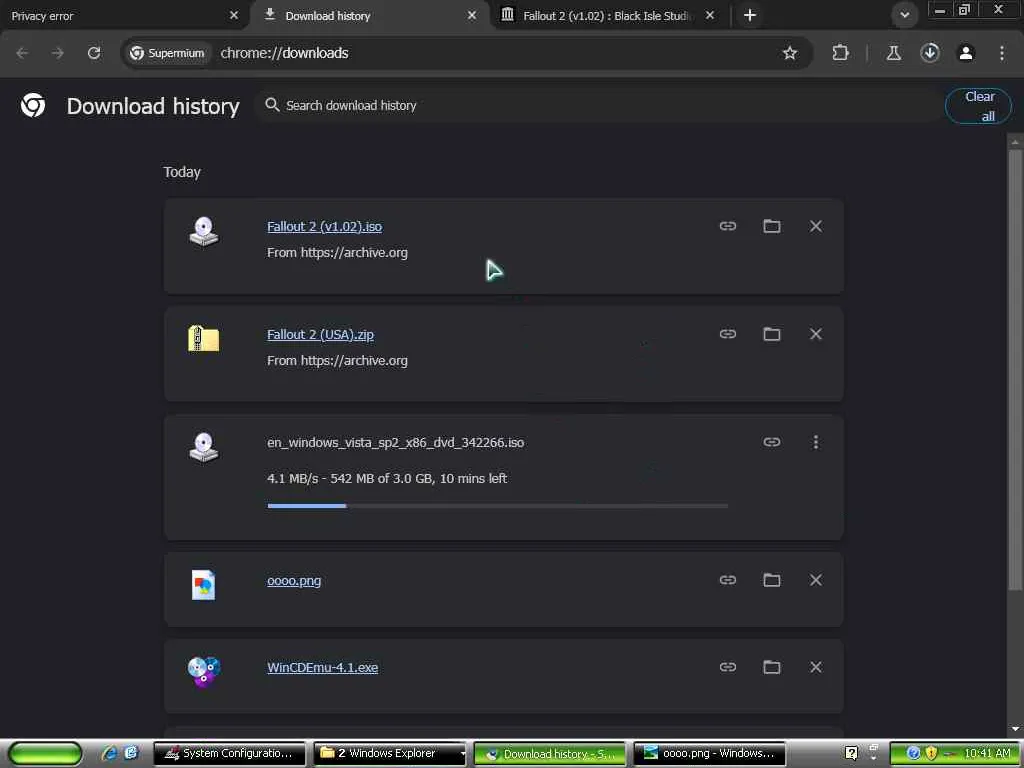Click the taskbar clock showing 10:41 AM
The width and height of the screenshot is (1024, 768).
point(987,753)
